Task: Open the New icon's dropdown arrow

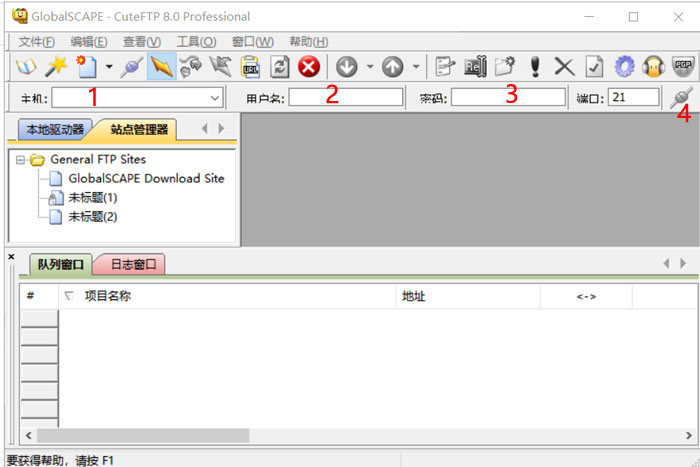Action: [109, 67]
